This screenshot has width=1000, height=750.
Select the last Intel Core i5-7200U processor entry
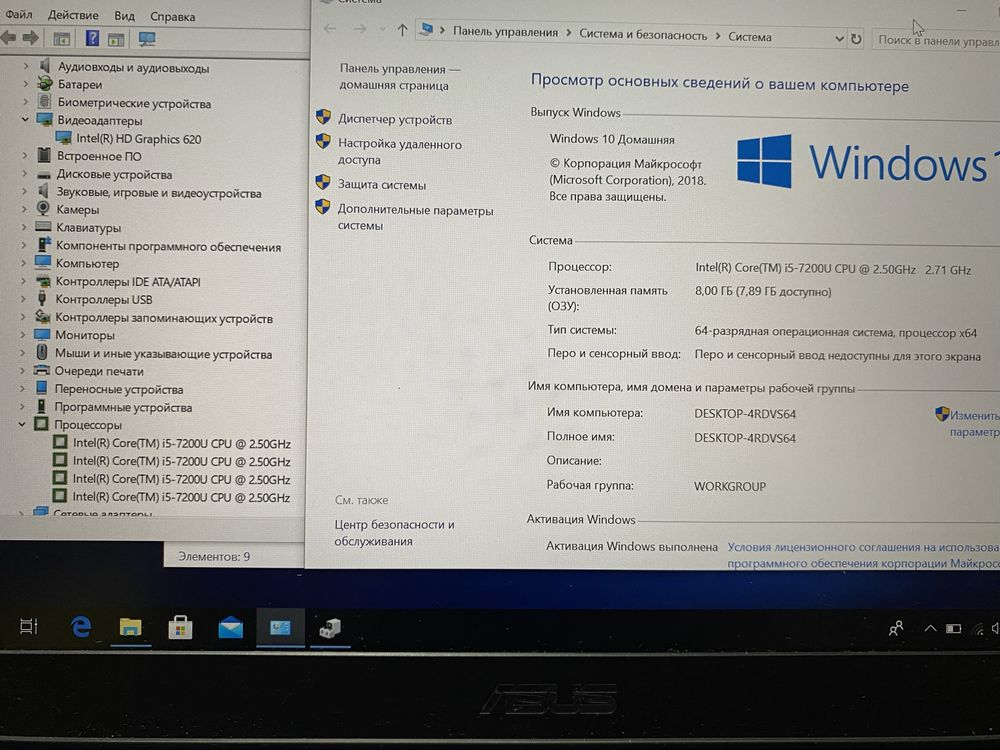[181, 497]
